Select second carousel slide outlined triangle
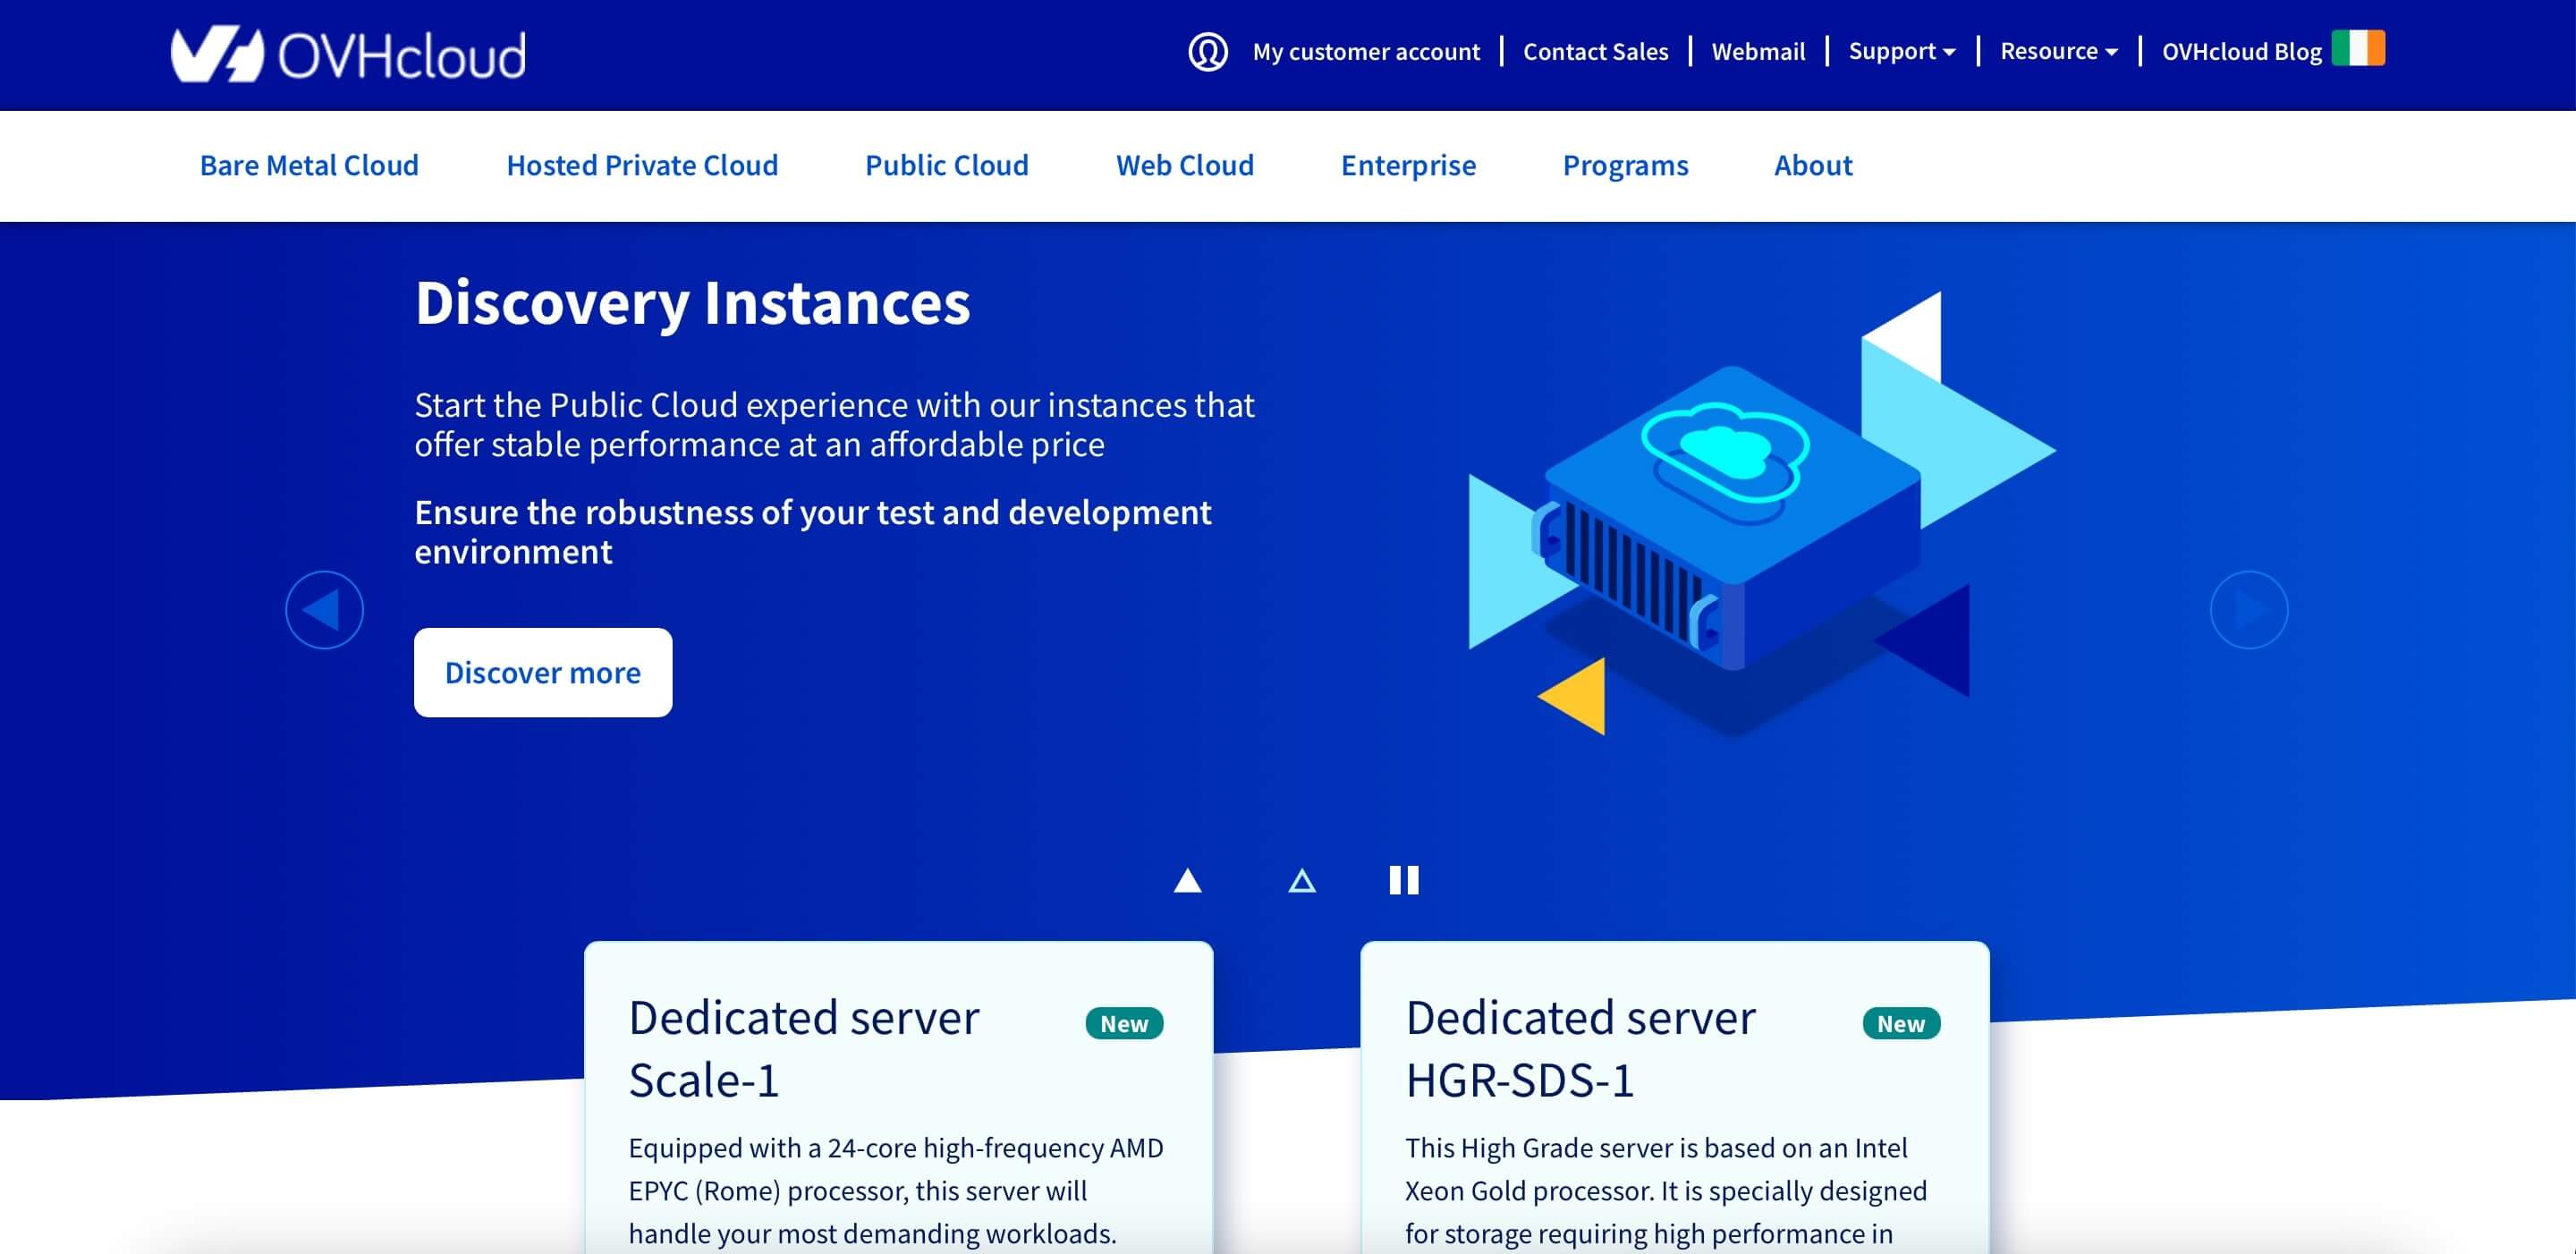This screenshot has width=2576, height=1254. click(x=1302, y=880)
